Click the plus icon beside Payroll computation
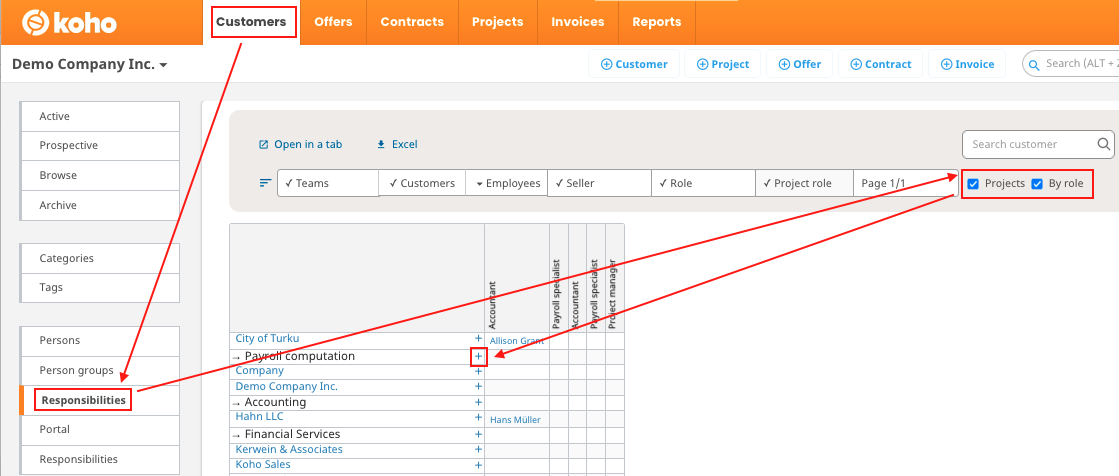1119x476 pixels. 478,355
